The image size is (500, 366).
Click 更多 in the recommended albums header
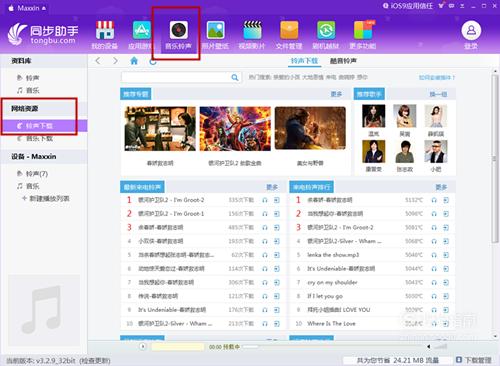tap(336, 94)
